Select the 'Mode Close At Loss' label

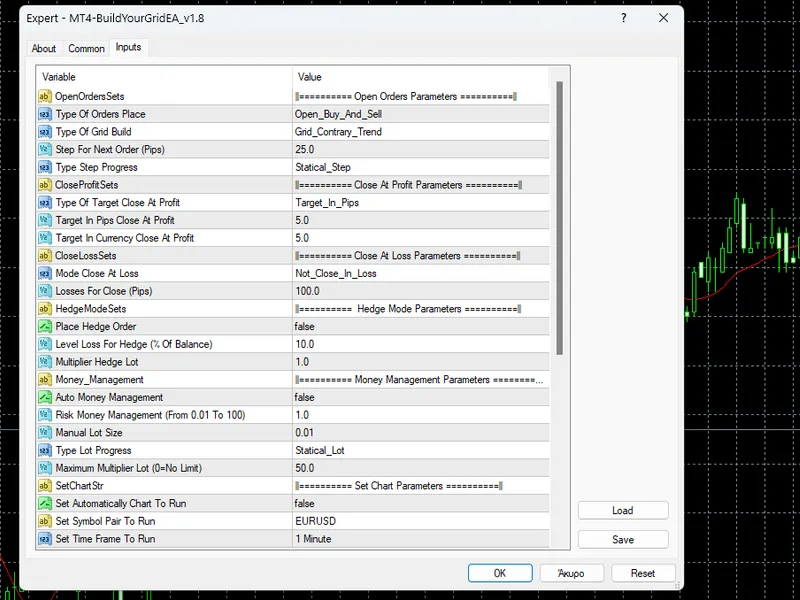click(x=97, y=273)
